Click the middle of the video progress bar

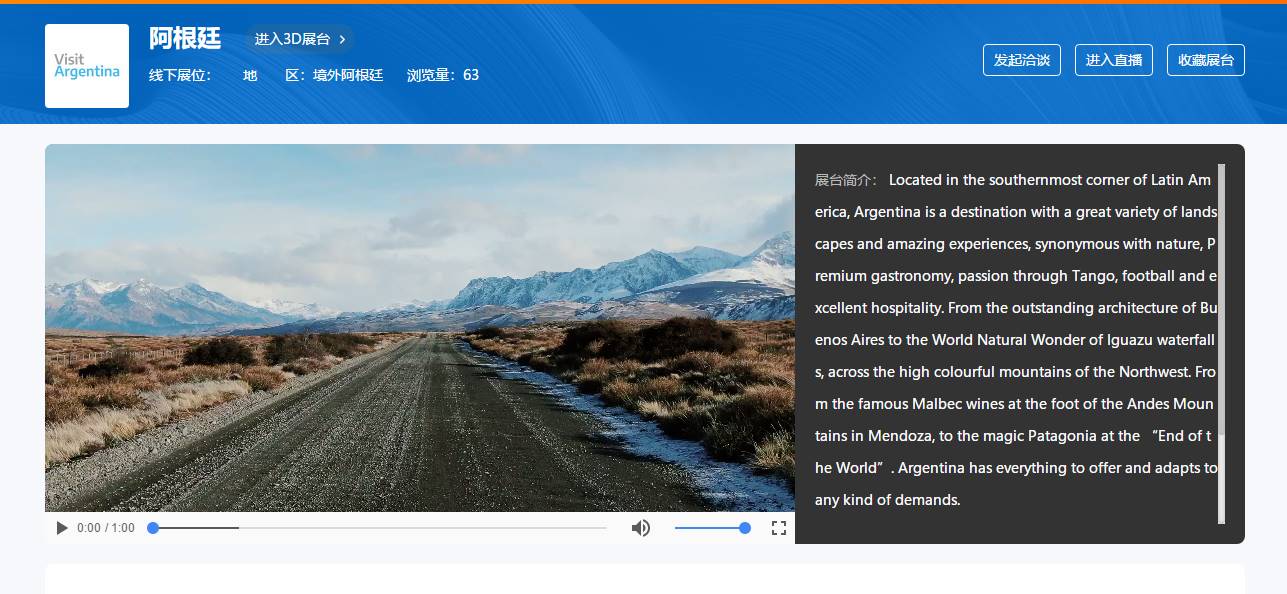tap(380, 528)
